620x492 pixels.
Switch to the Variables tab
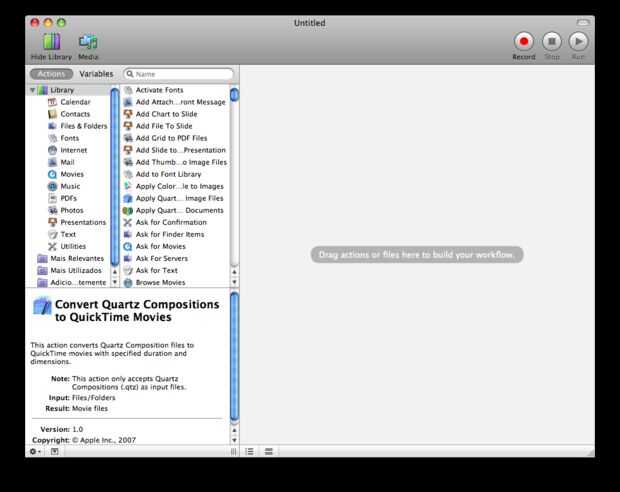pos(96,74)
